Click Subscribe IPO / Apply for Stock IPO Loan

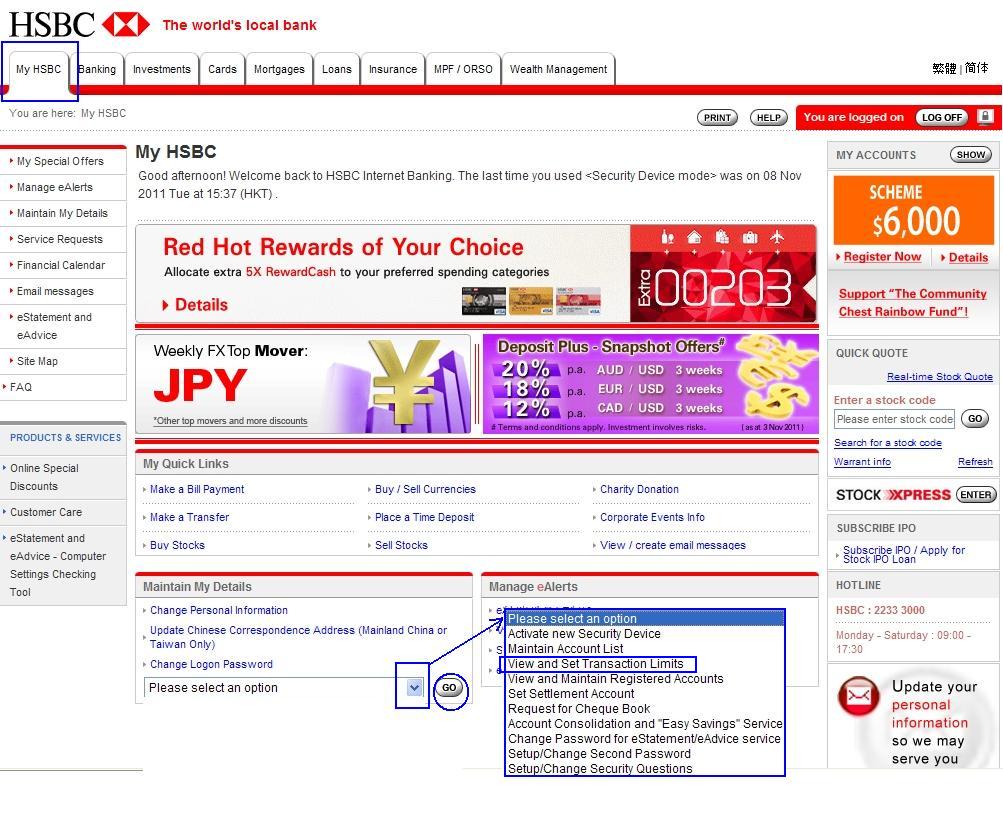point(903,554)
